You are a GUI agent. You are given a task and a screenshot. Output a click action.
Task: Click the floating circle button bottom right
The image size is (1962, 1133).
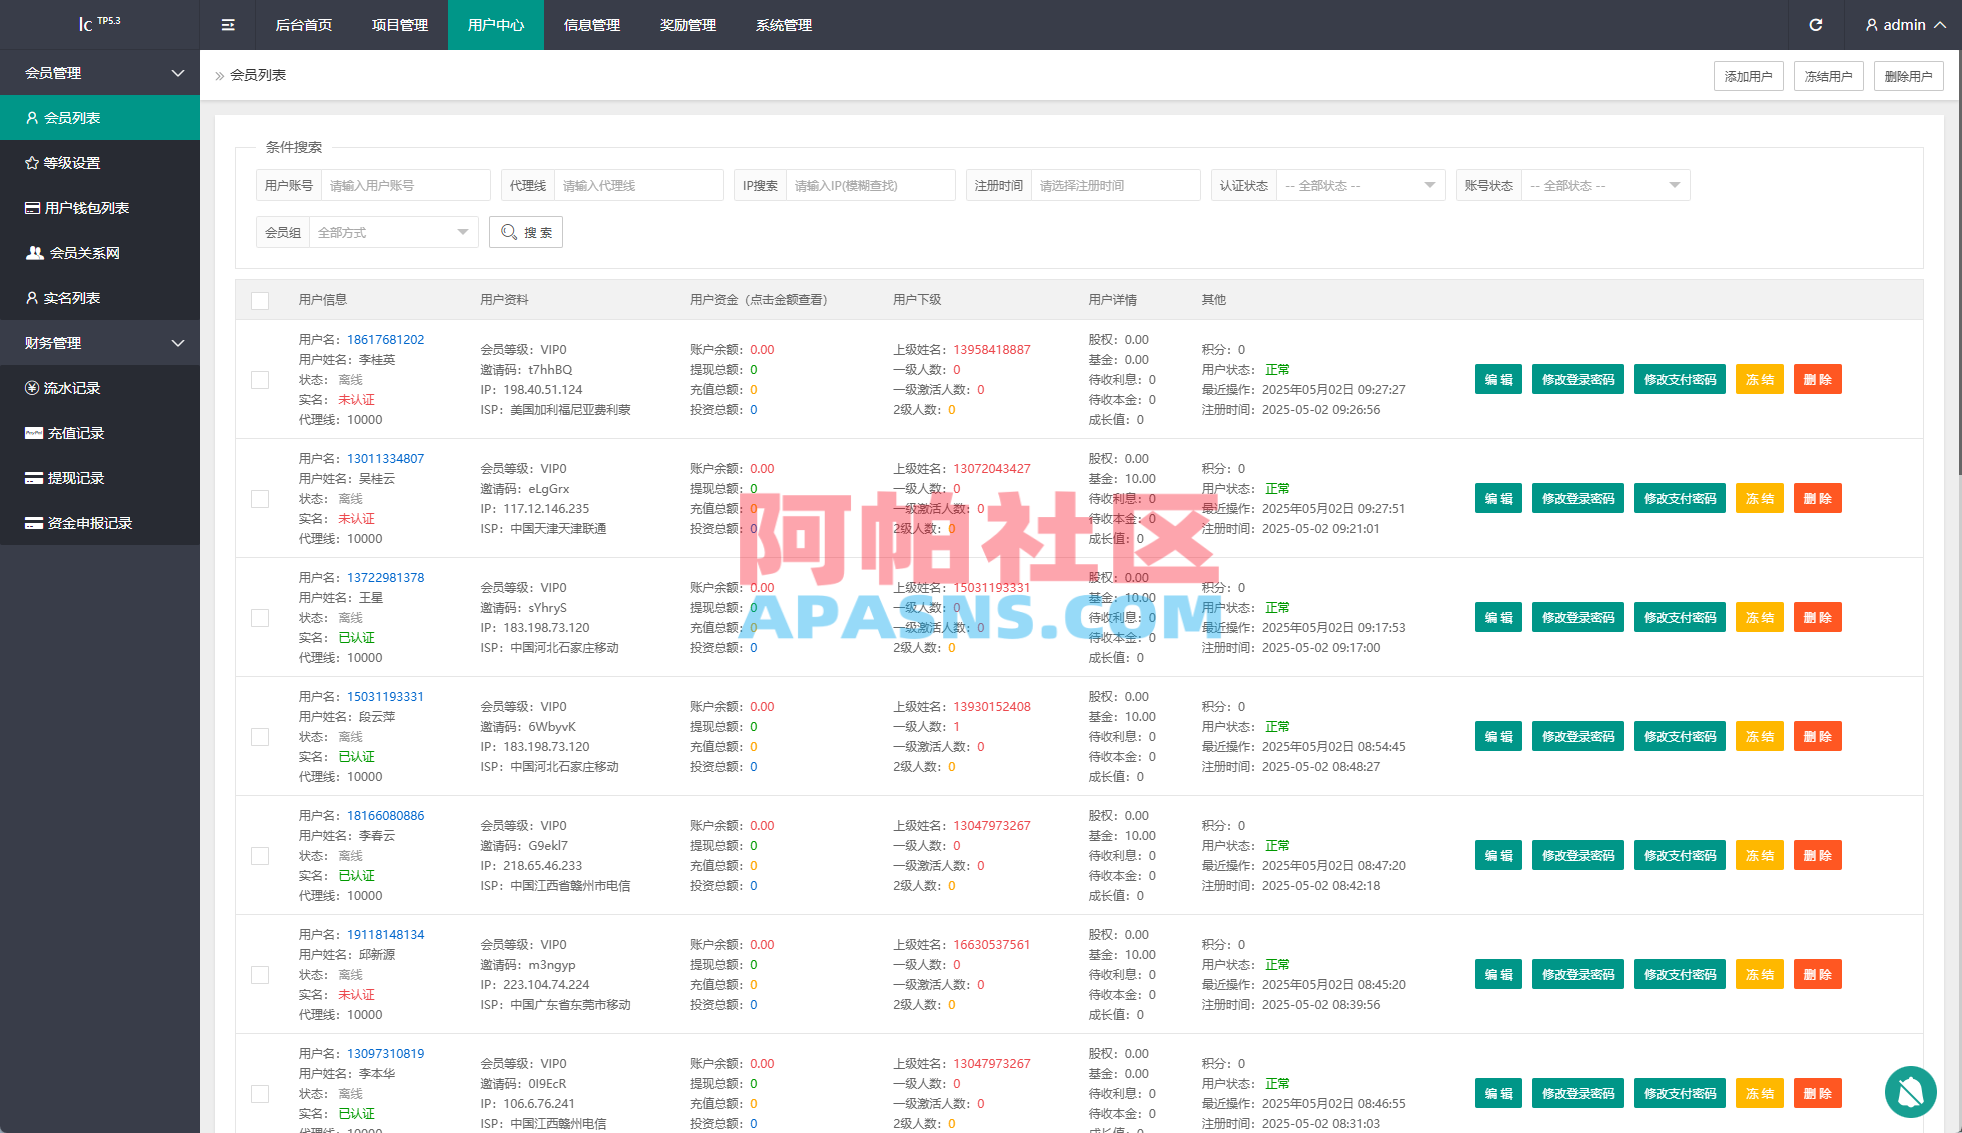point(1911,1093)
